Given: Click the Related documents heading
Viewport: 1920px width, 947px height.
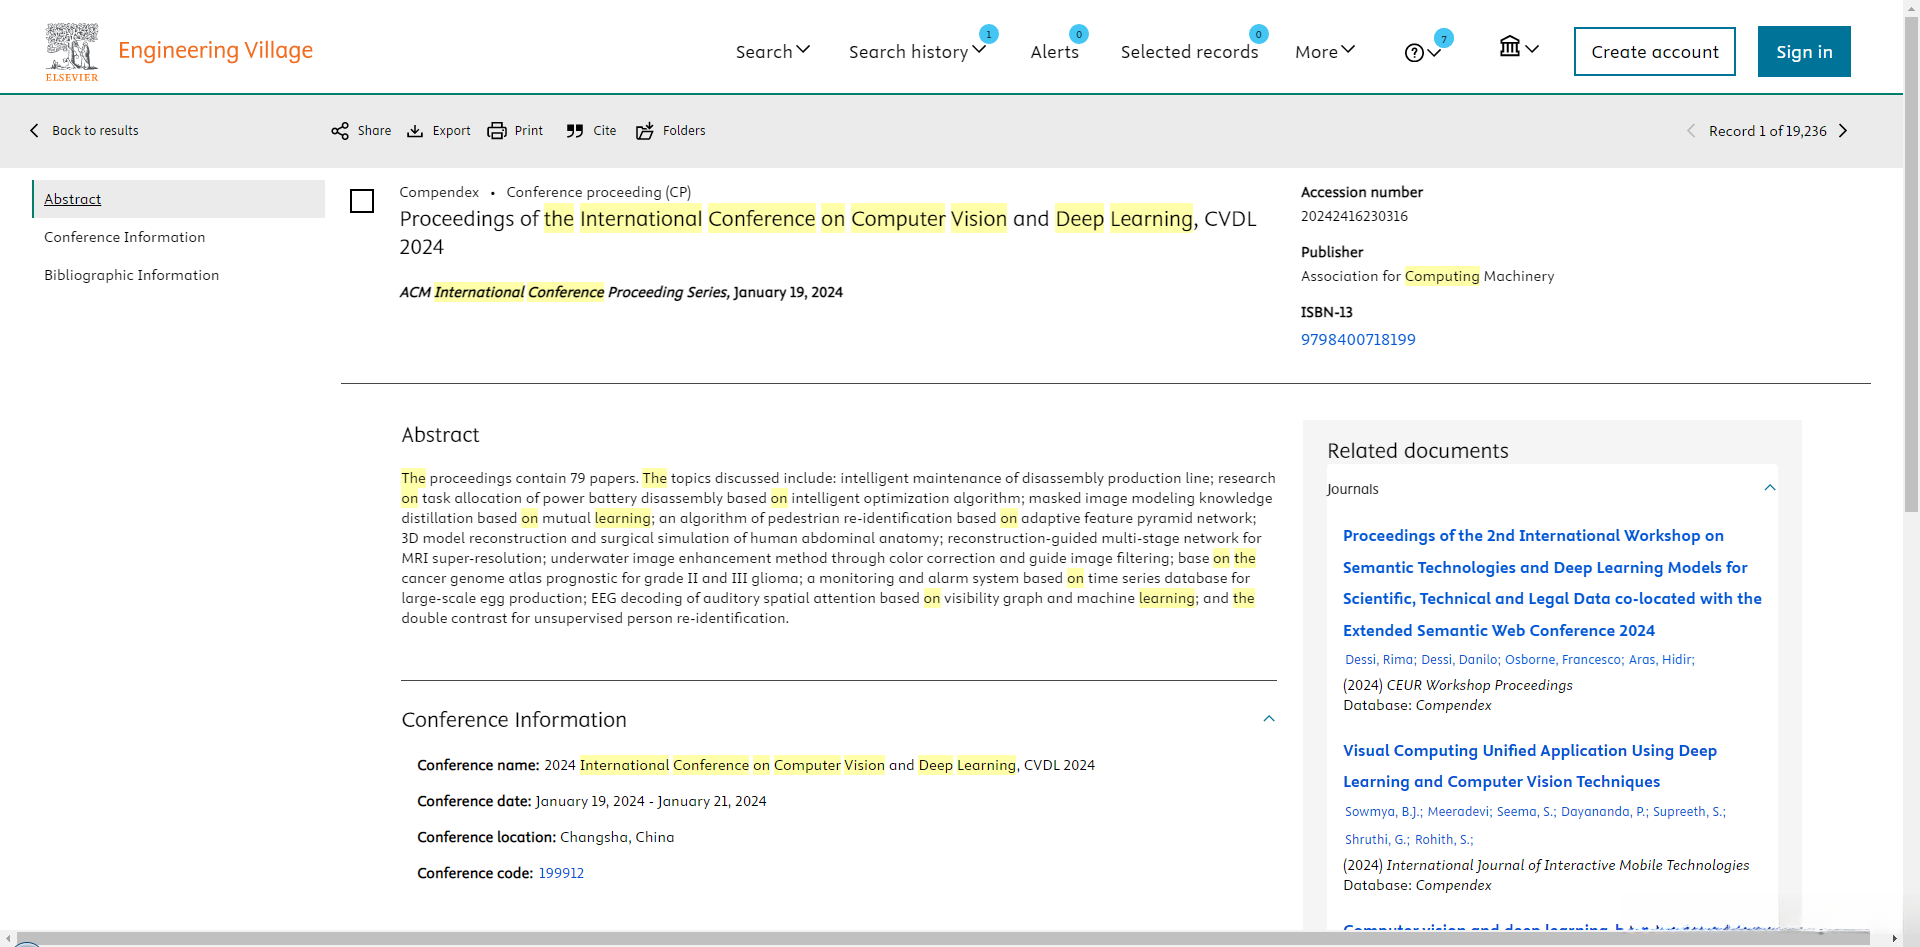Looking at the screenshot, I should (x=1418, y=451).
